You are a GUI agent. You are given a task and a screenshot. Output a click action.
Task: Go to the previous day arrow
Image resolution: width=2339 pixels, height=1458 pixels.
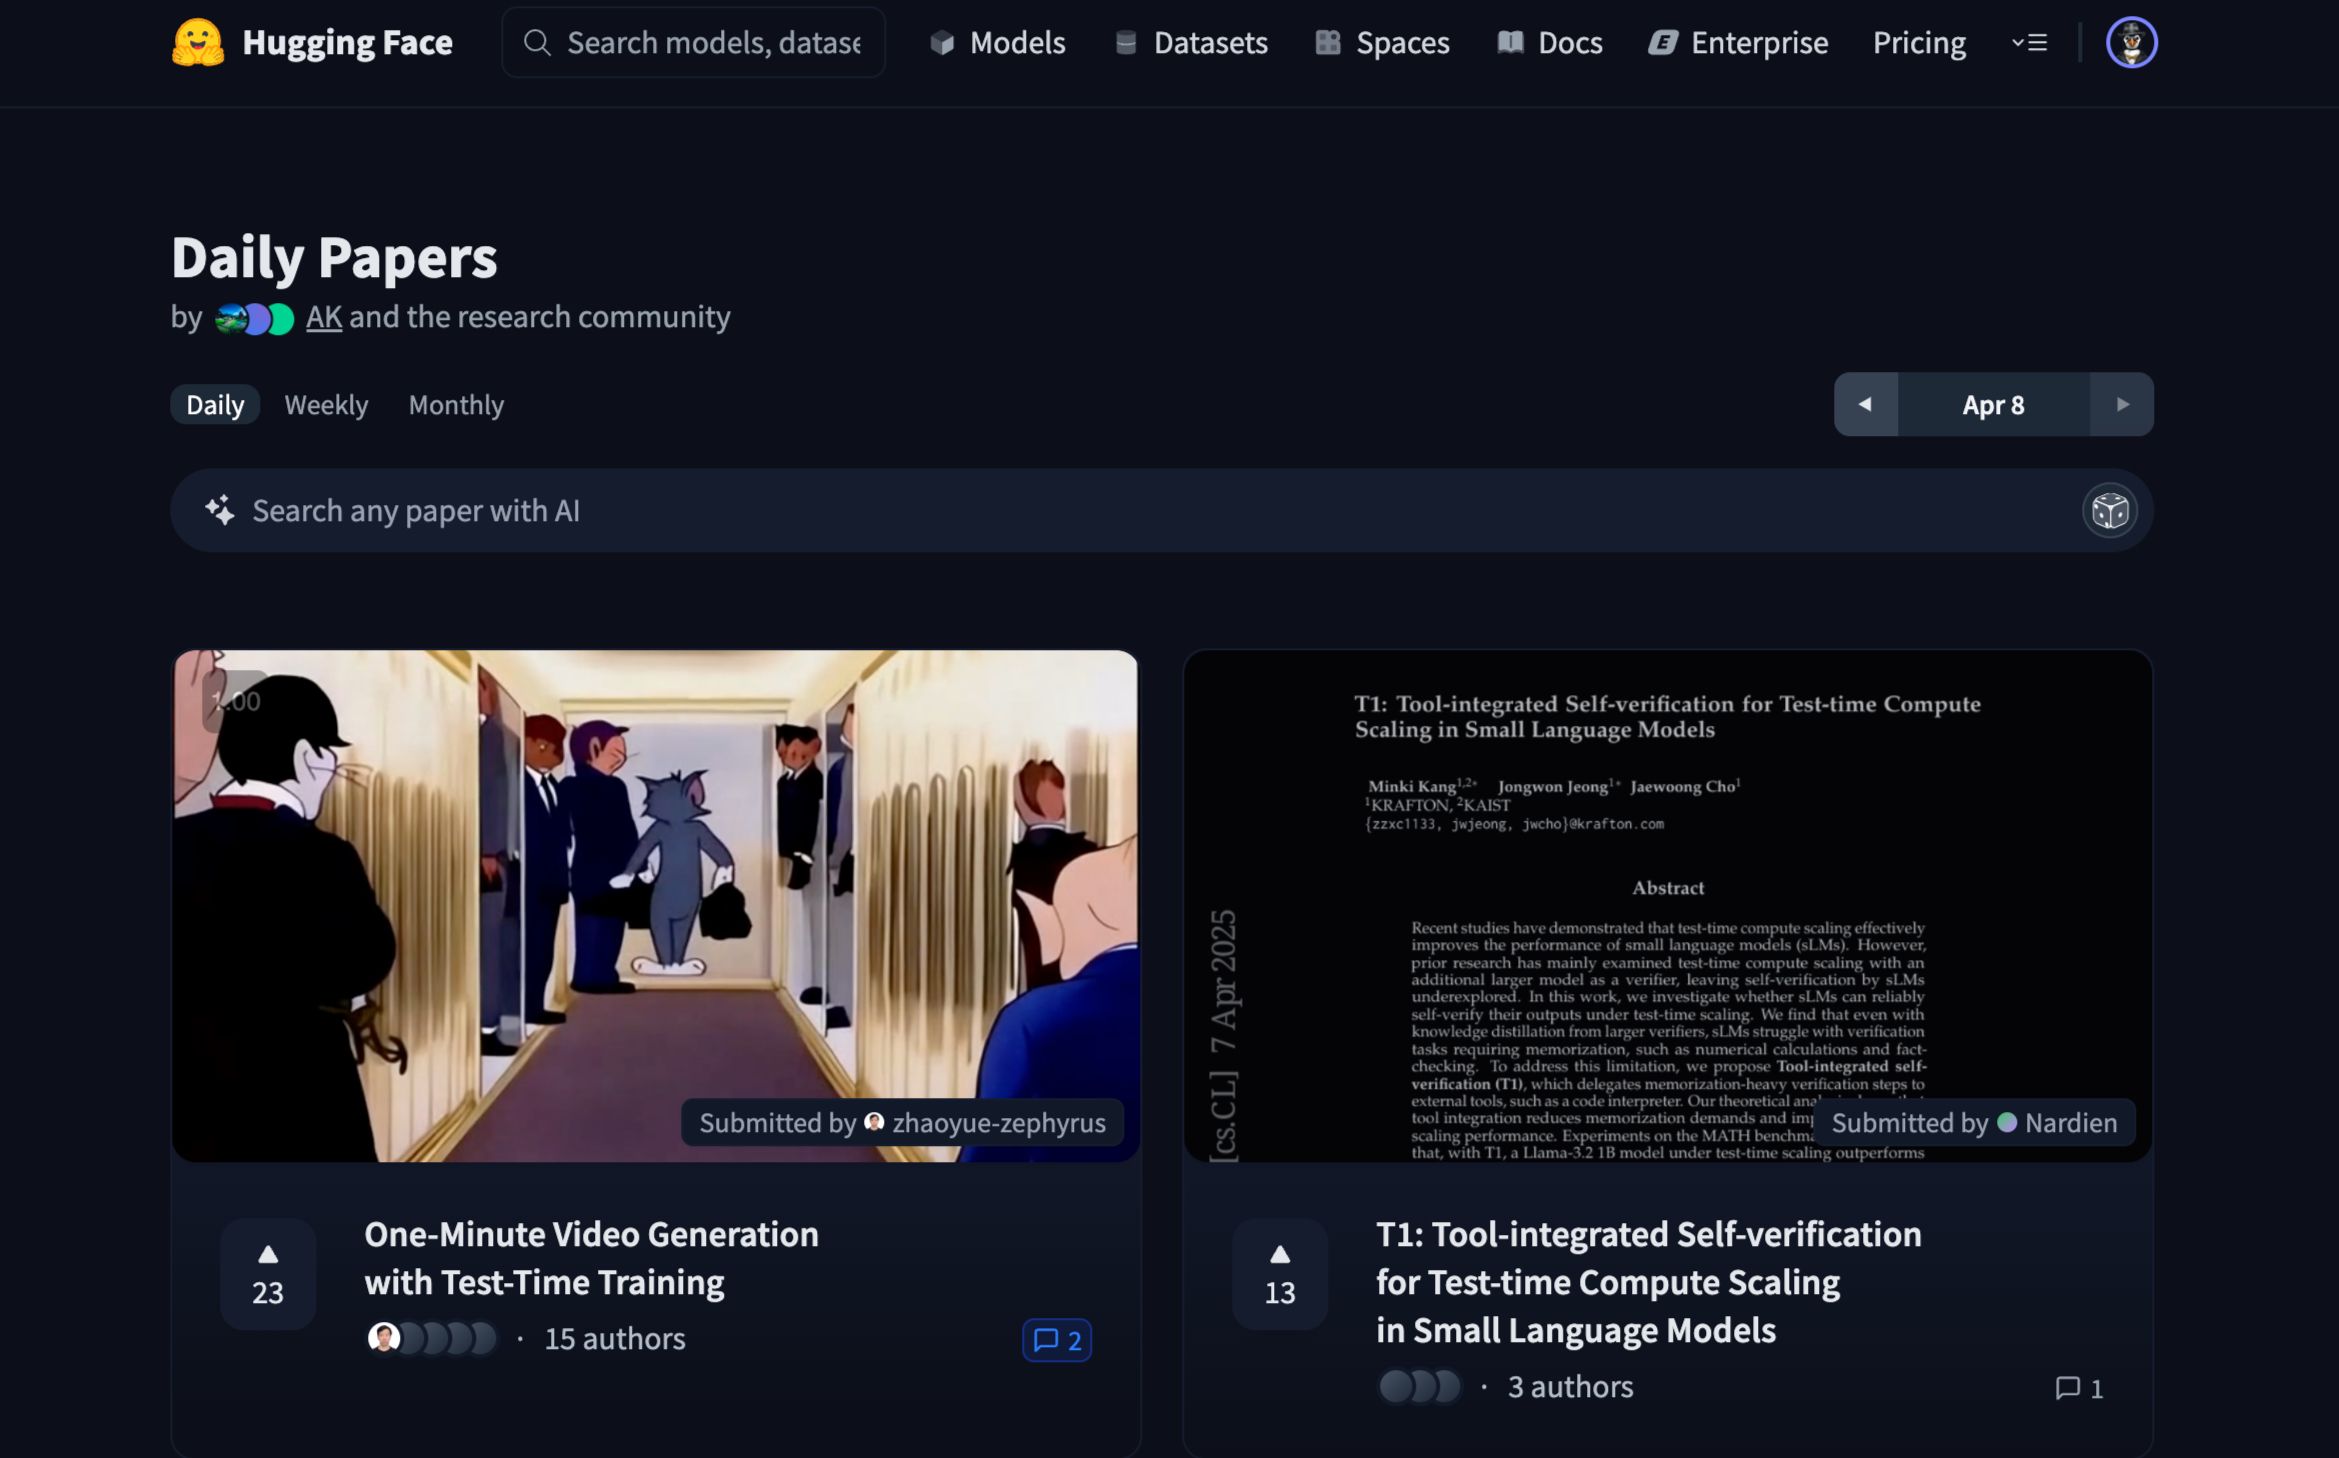(1865, 405)
